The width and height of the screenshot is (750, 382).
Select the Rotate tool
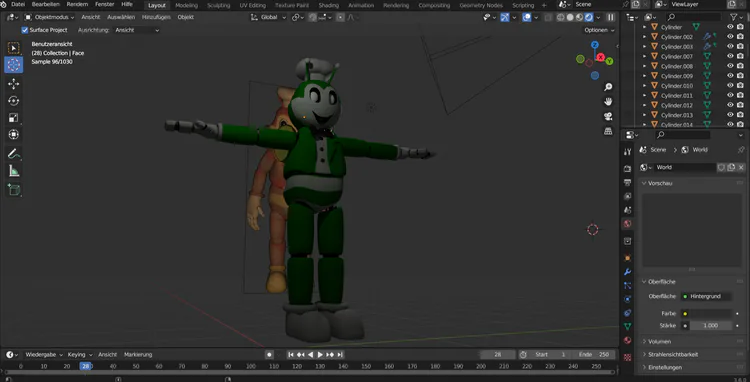point(13,101)
